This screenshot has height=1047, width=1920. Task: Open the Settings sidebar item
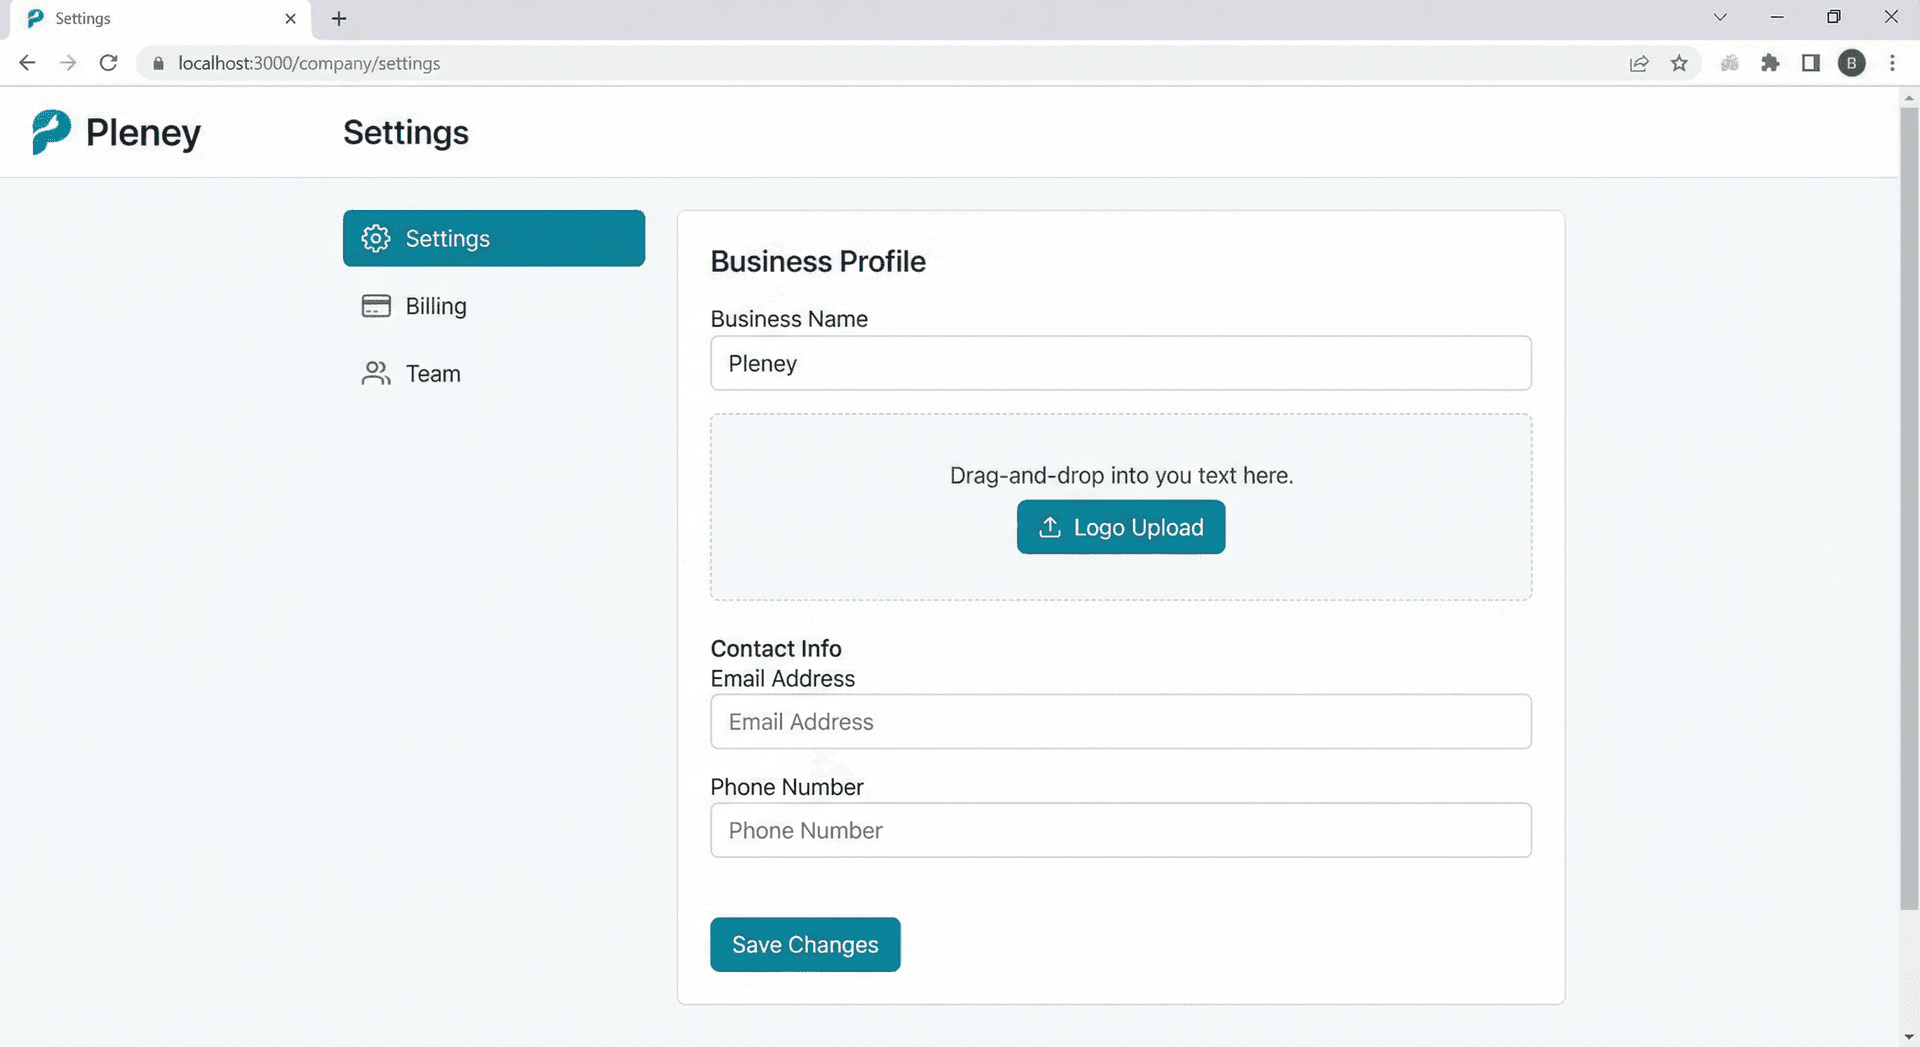tap(493, 238)
